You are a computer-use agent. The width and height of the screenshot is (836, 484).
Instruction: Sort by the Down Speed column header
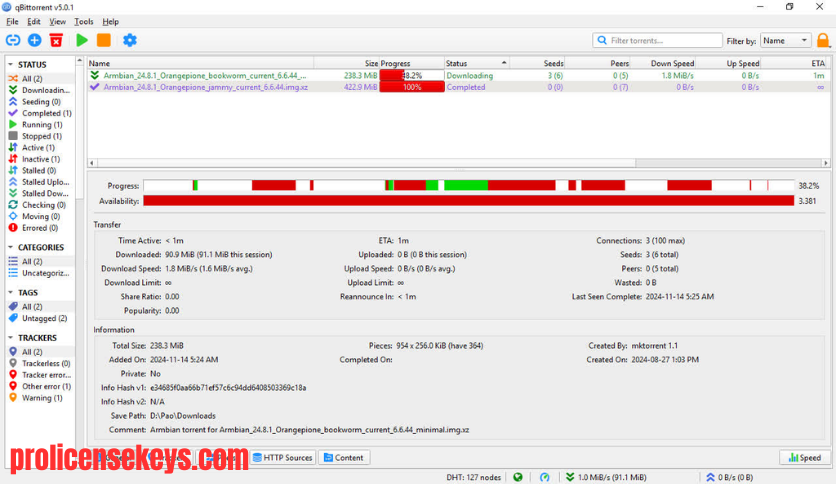click(663, 63)
